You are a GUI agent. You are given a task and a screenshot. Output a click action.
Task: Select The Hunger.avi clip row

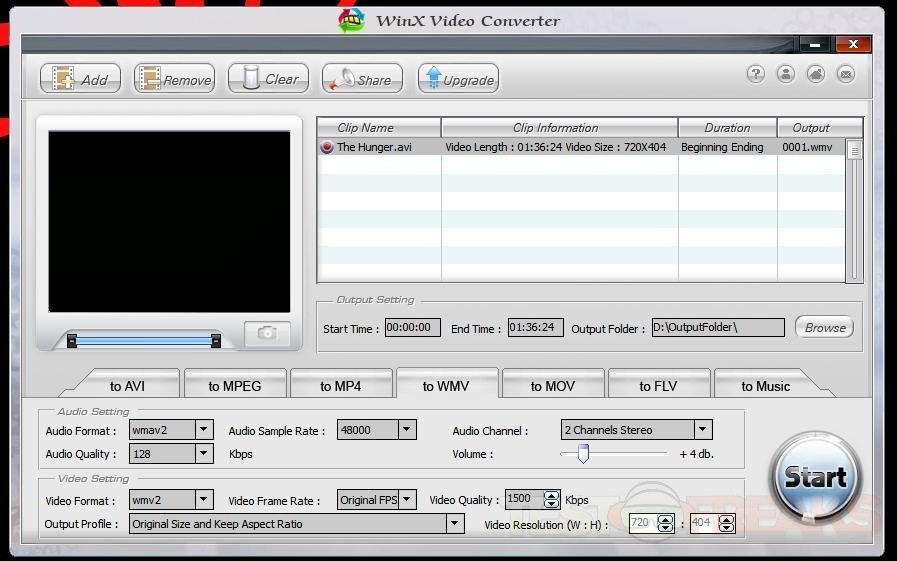click(x=581, y=147)
